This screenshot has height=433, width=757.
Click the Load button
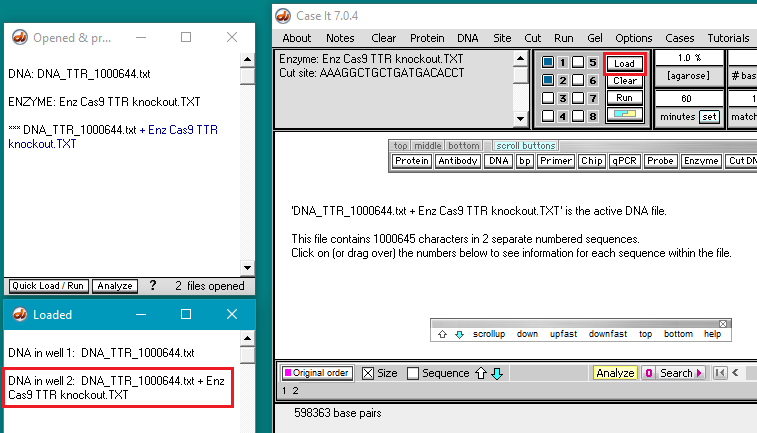pyautogui.click(x=624, y=63)
